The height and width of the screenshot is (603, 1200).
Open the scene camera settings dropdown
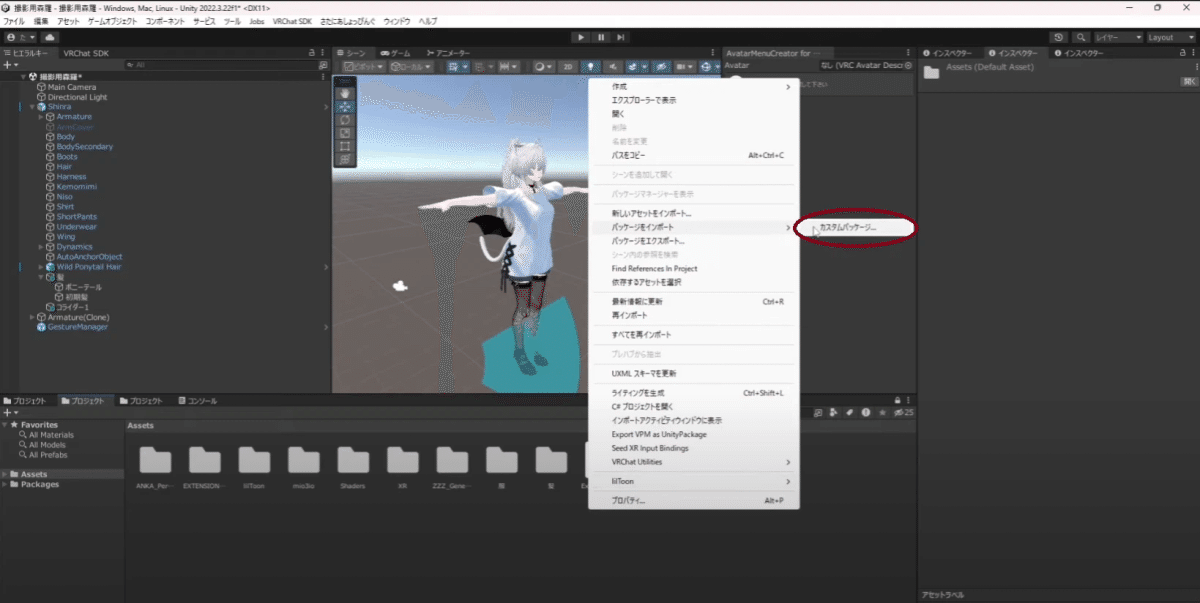coord(684,67)
